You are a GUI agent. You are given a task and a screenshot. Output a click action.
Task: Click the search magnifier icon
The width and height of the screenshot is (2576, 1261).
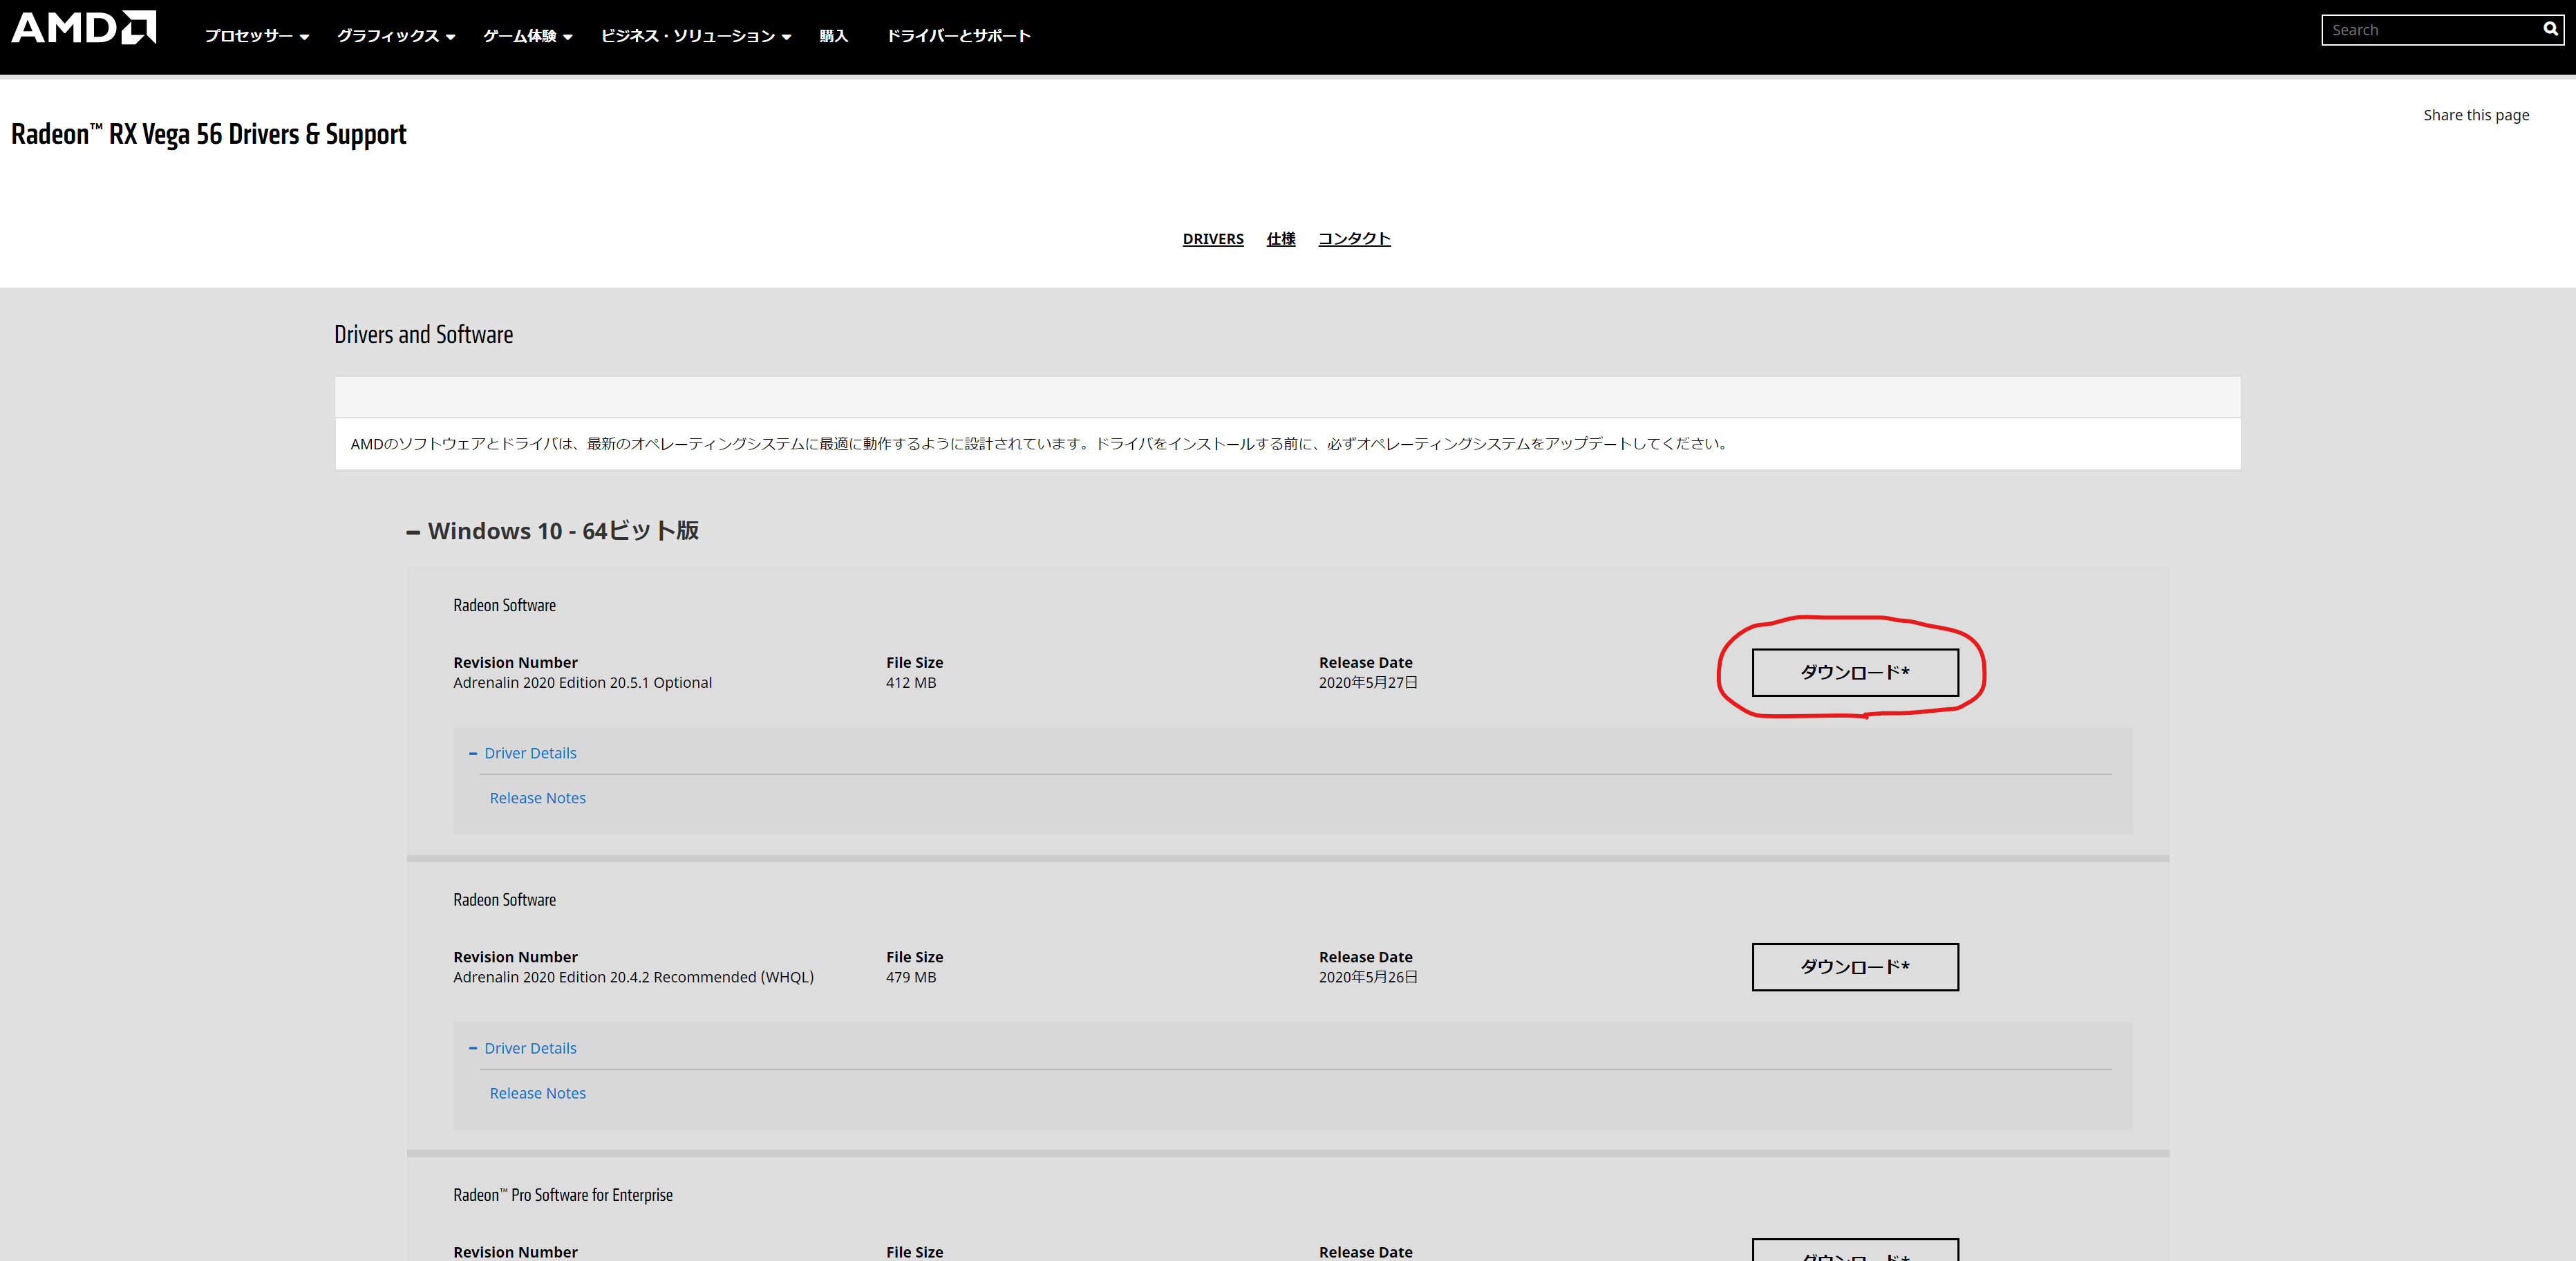point(2550,29)
